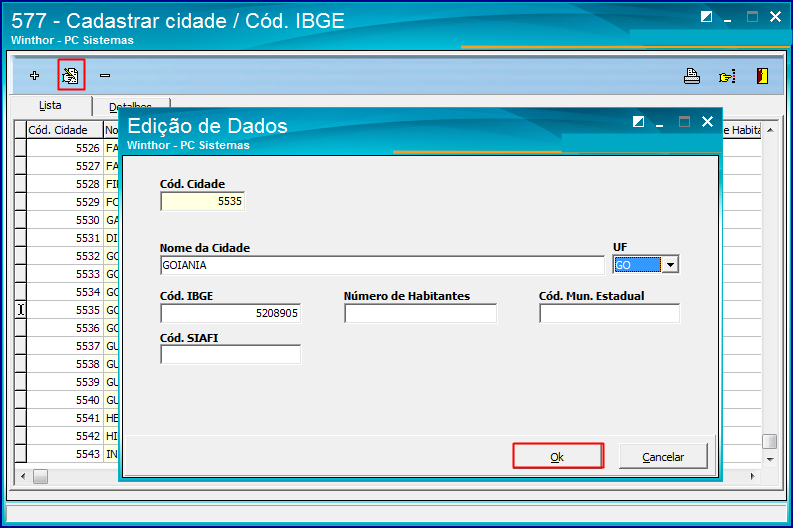Maximize the Edição de Dados dialog
The height and width of the screenshot is (528, 793).
pyautogui.click(x=684, y=121)
